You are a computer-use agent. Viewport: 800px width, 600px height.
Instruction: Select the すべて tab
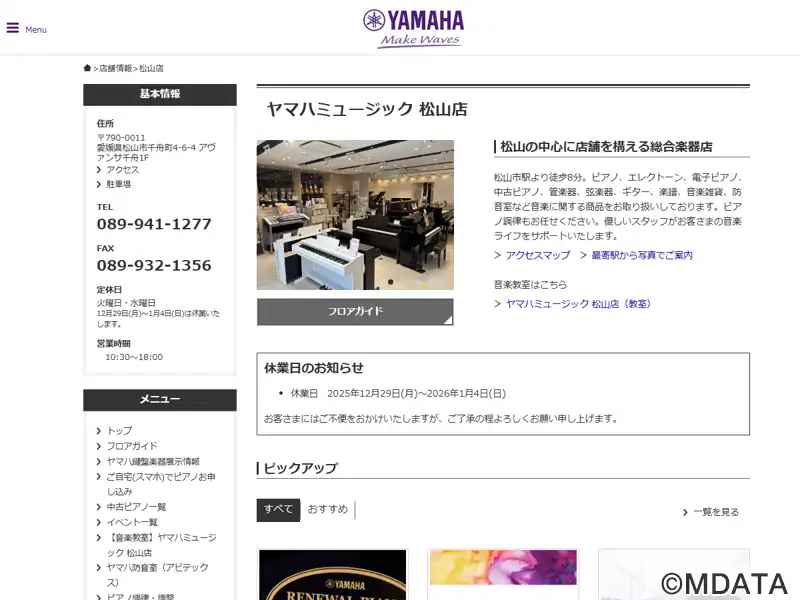tap(278, 510)
